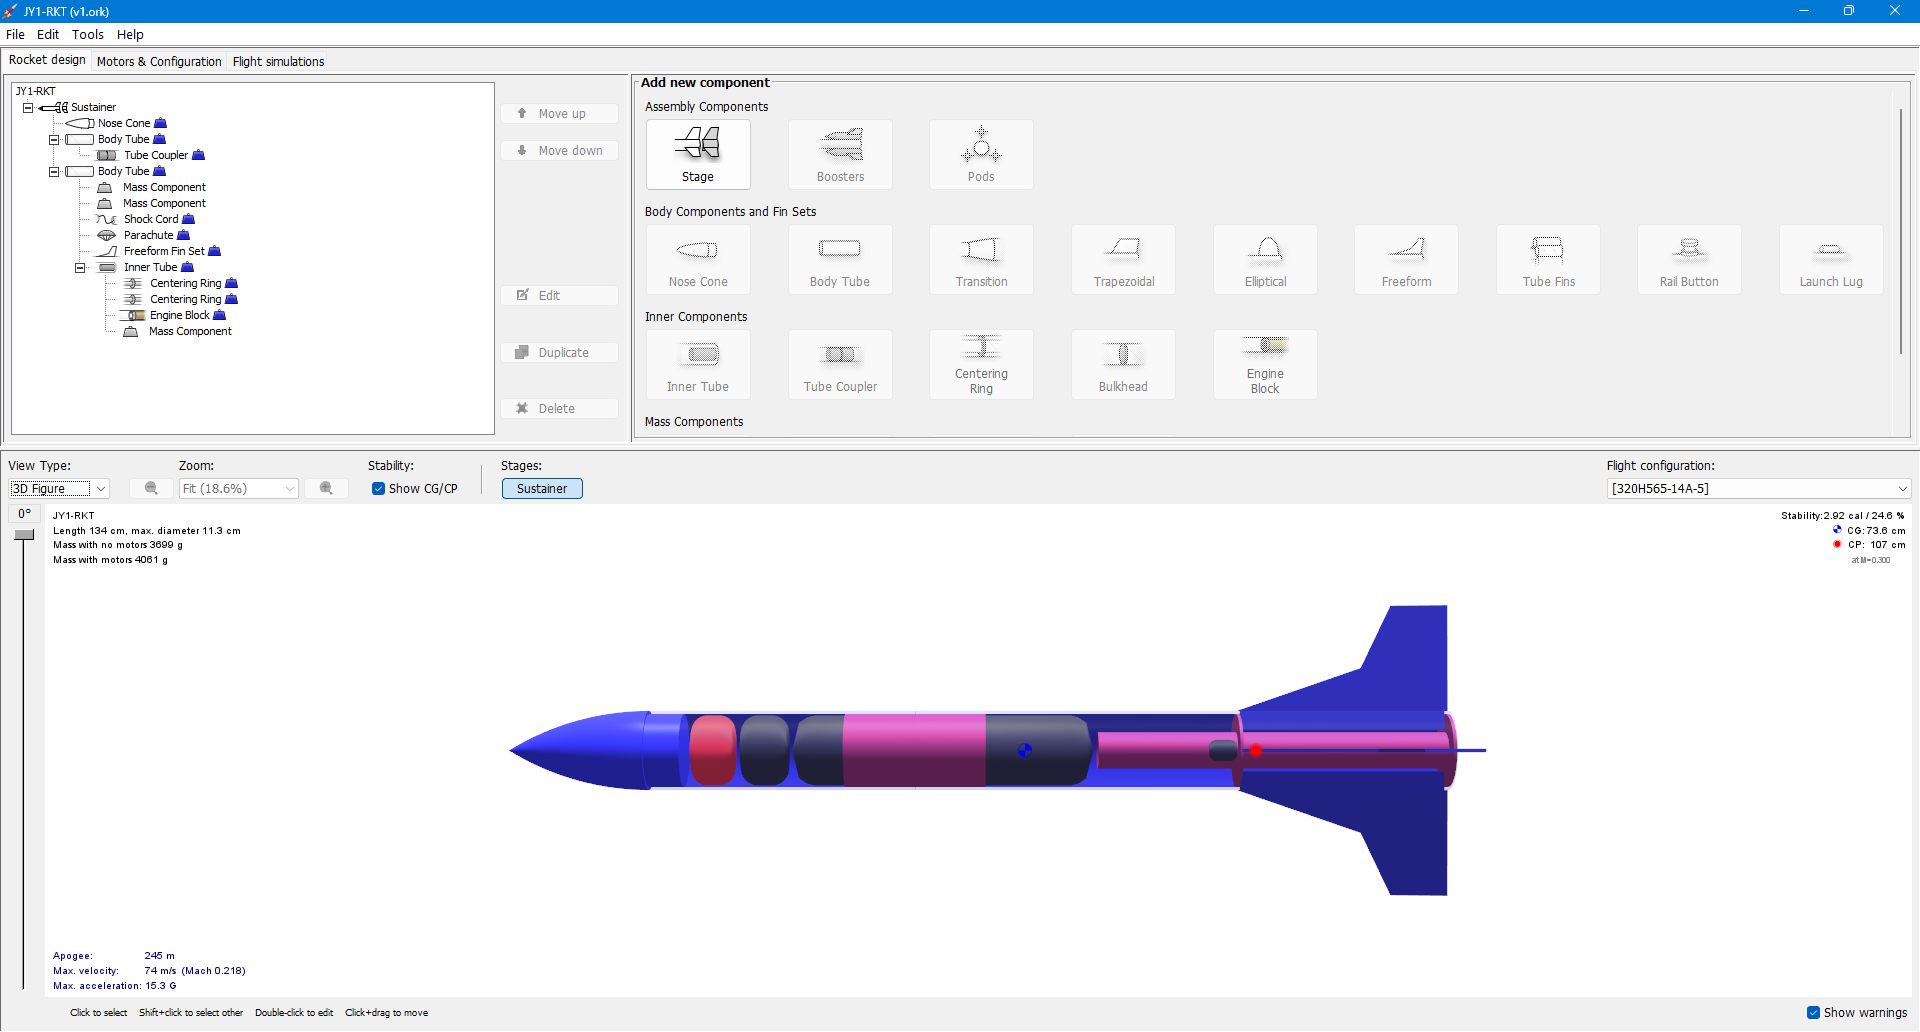Collapse the Sustainer tree node
This screenshot has height=1032, width=1920.
click(28, 108)
